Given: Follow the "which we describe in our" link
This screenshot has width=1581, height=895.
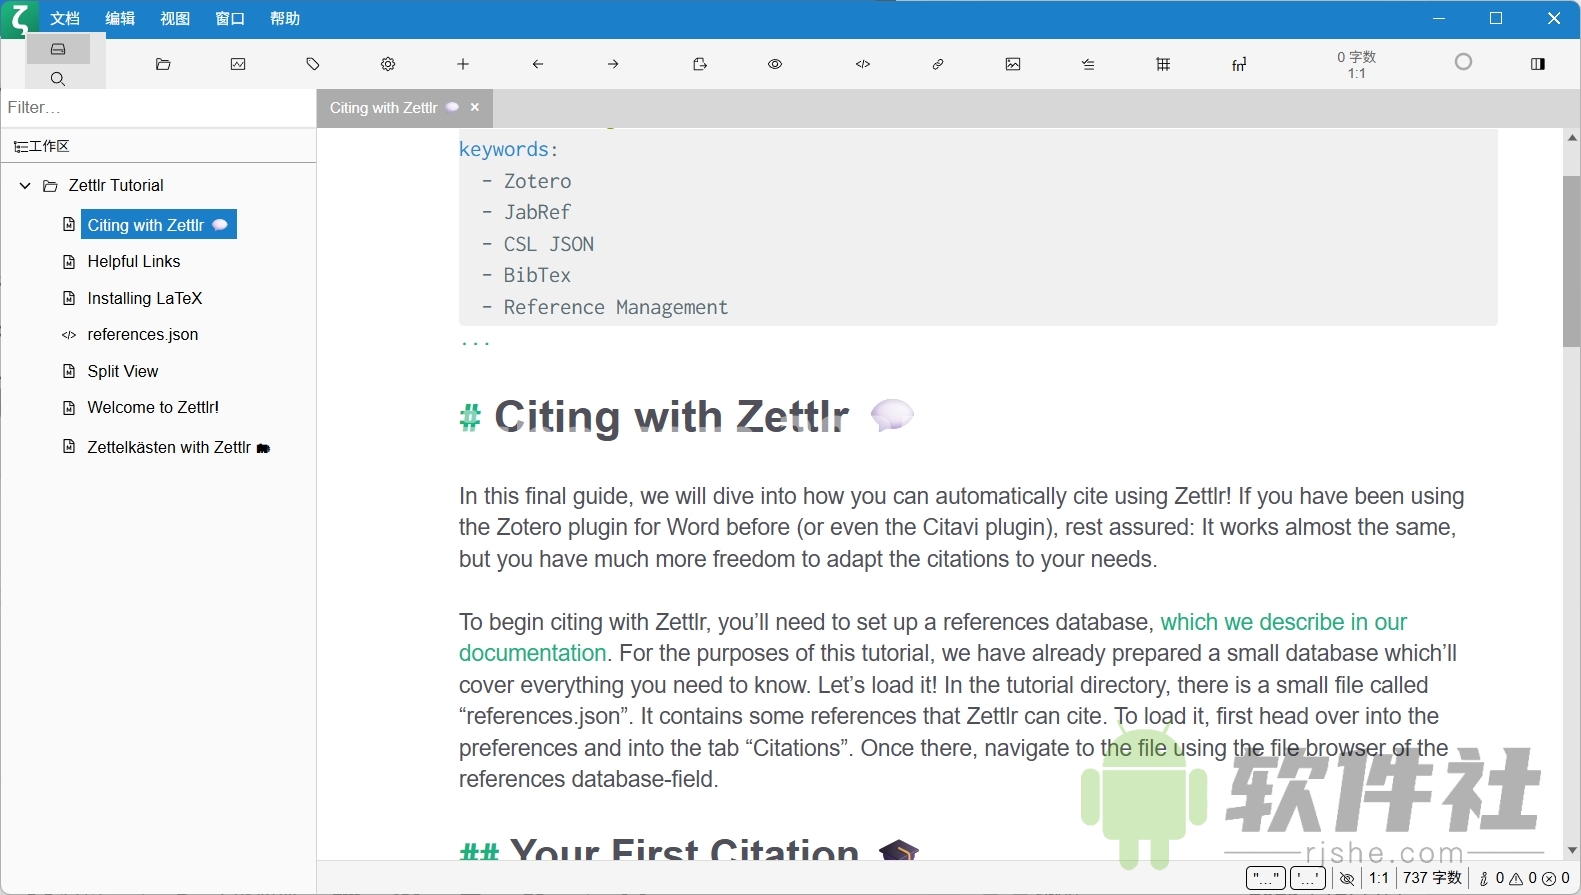Looking at the screenshot, I should tap(1283, 622).
